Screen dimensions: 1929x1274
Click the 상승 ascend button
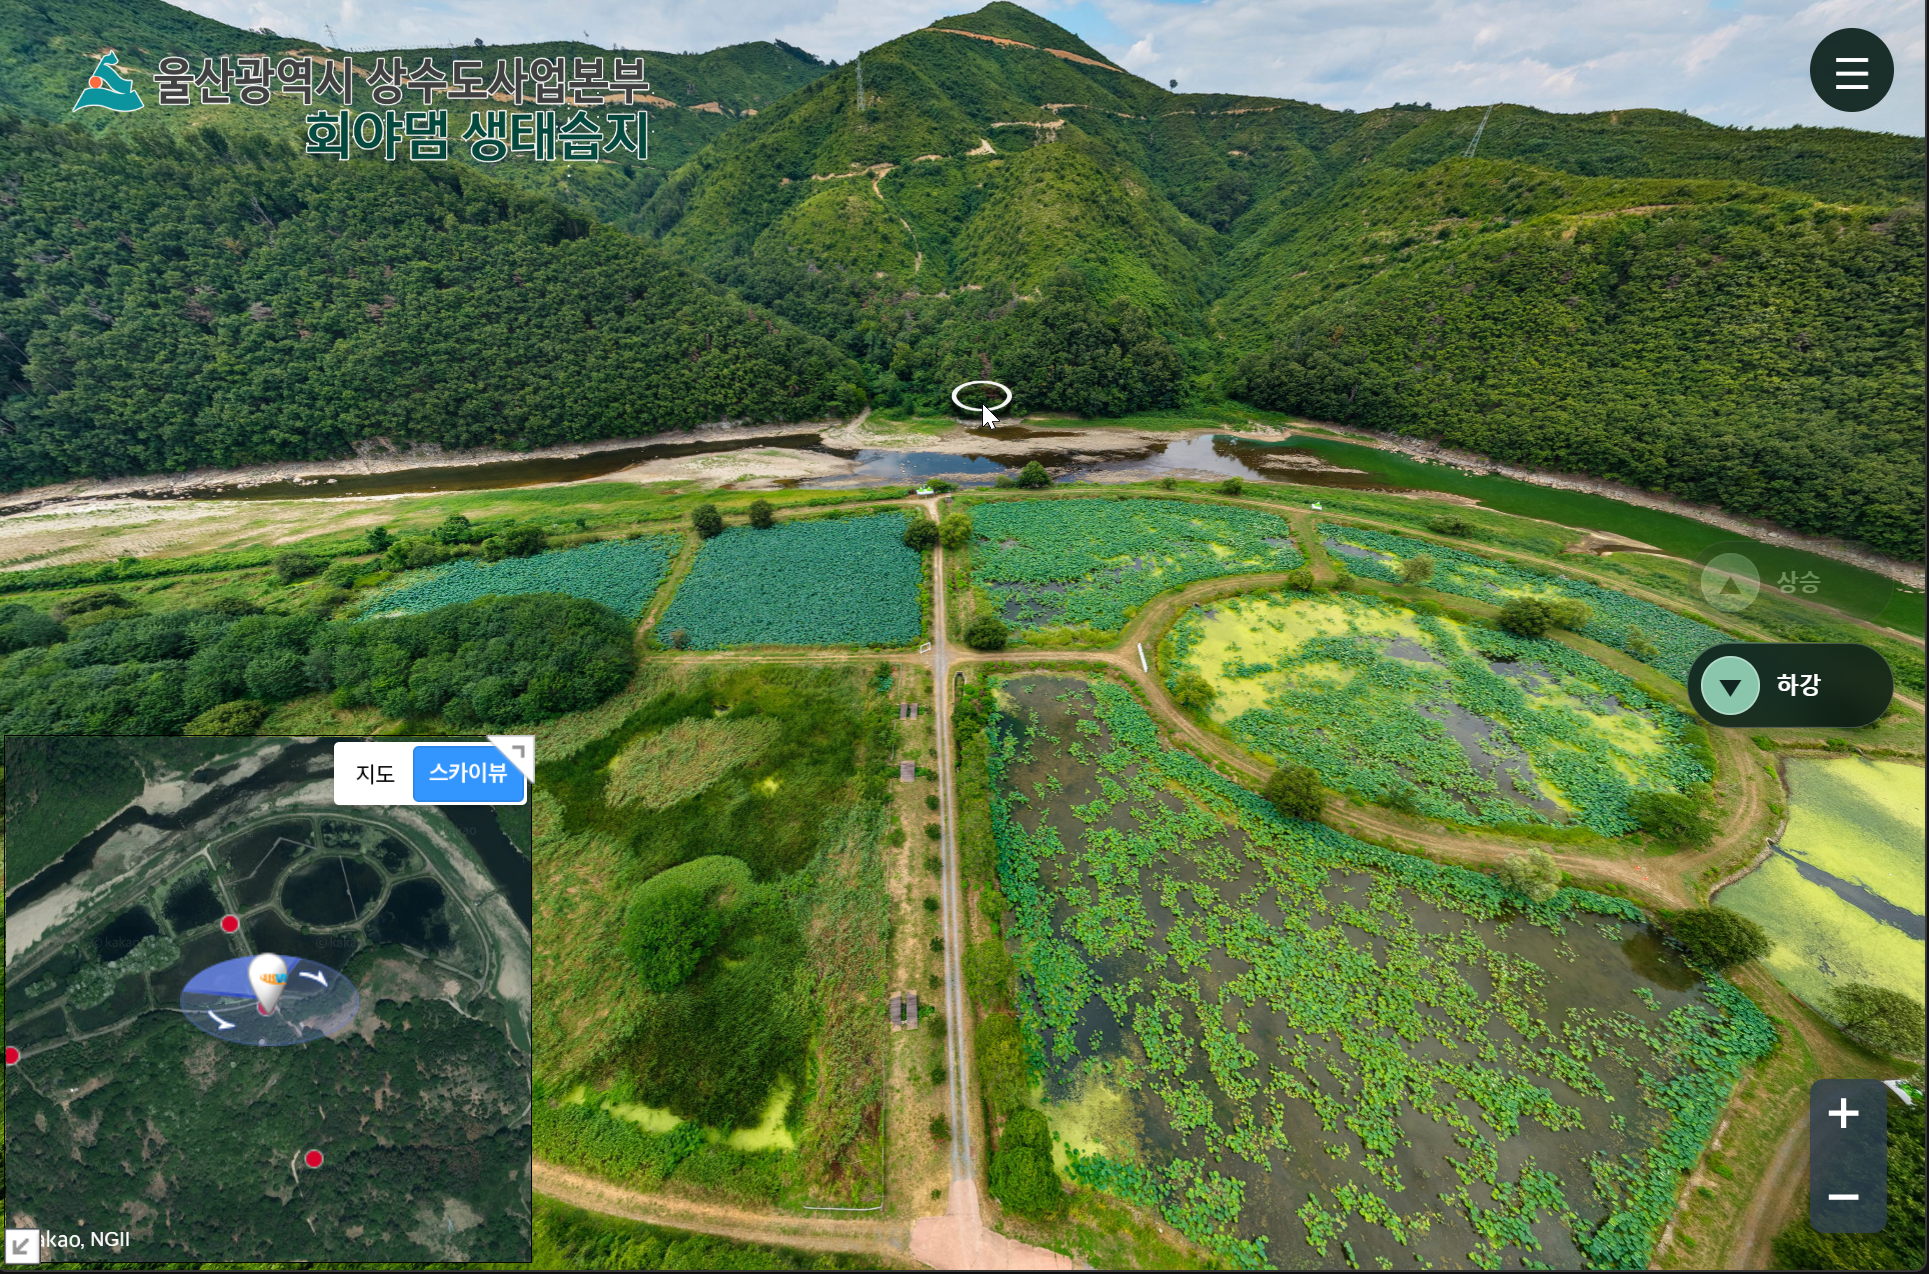point(1790,582)
